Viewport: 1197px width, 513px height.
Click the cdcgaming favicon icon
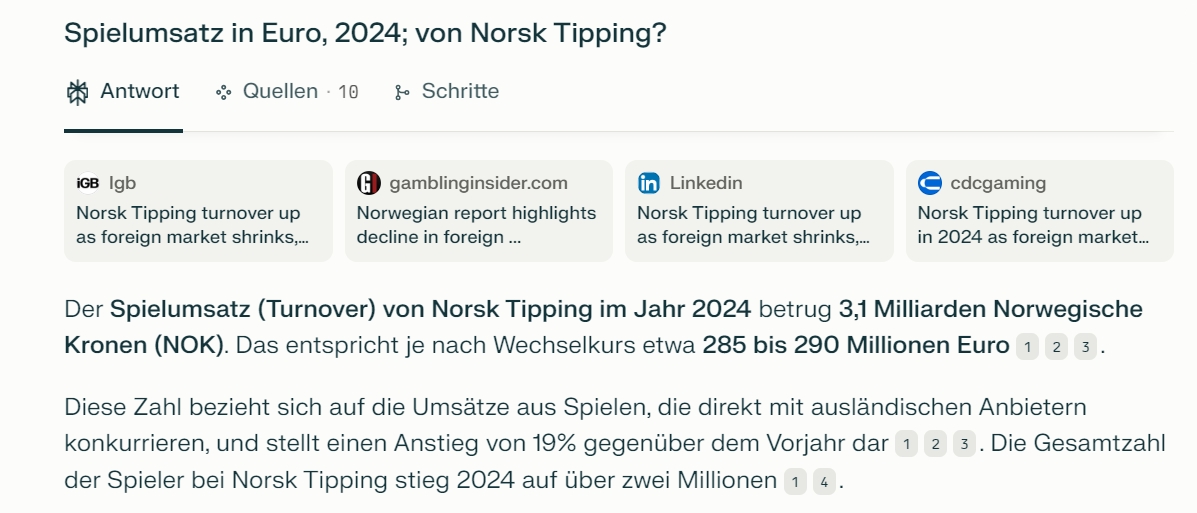click(929, 183)
